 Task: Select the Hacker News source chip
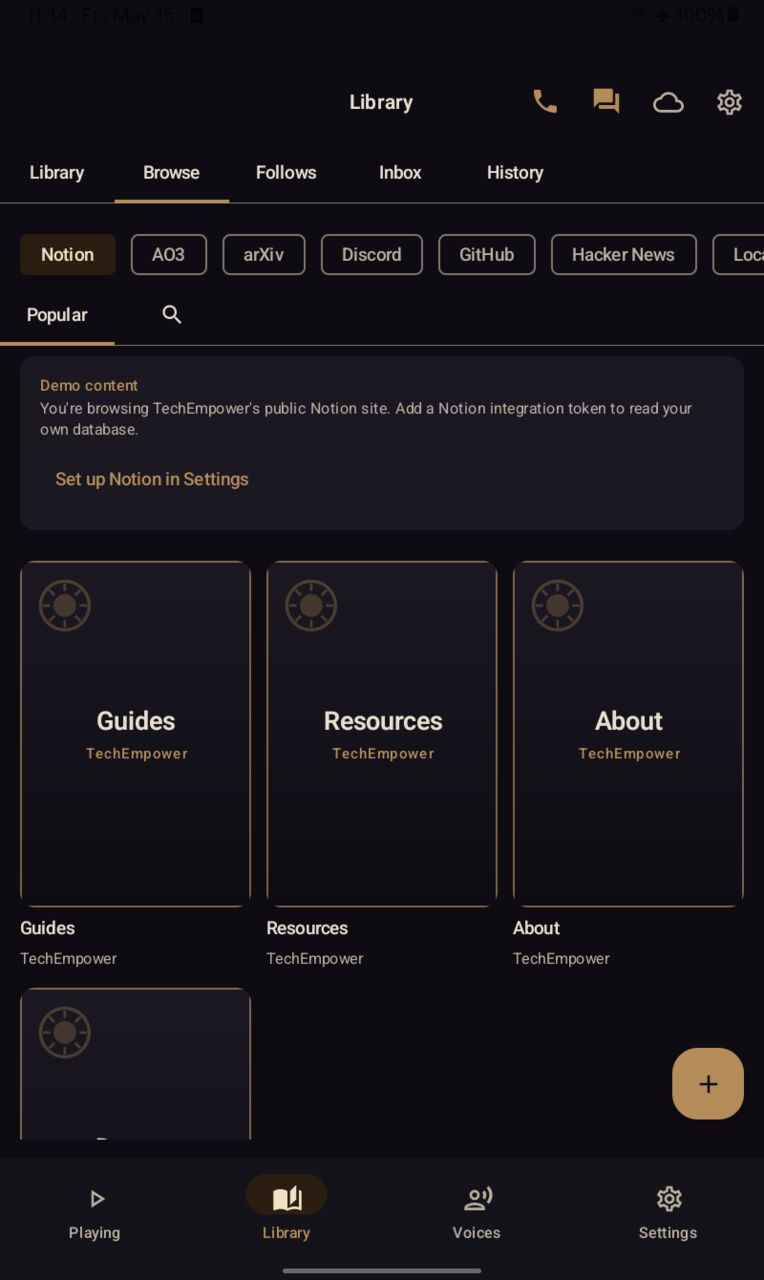tap(623, 255)
